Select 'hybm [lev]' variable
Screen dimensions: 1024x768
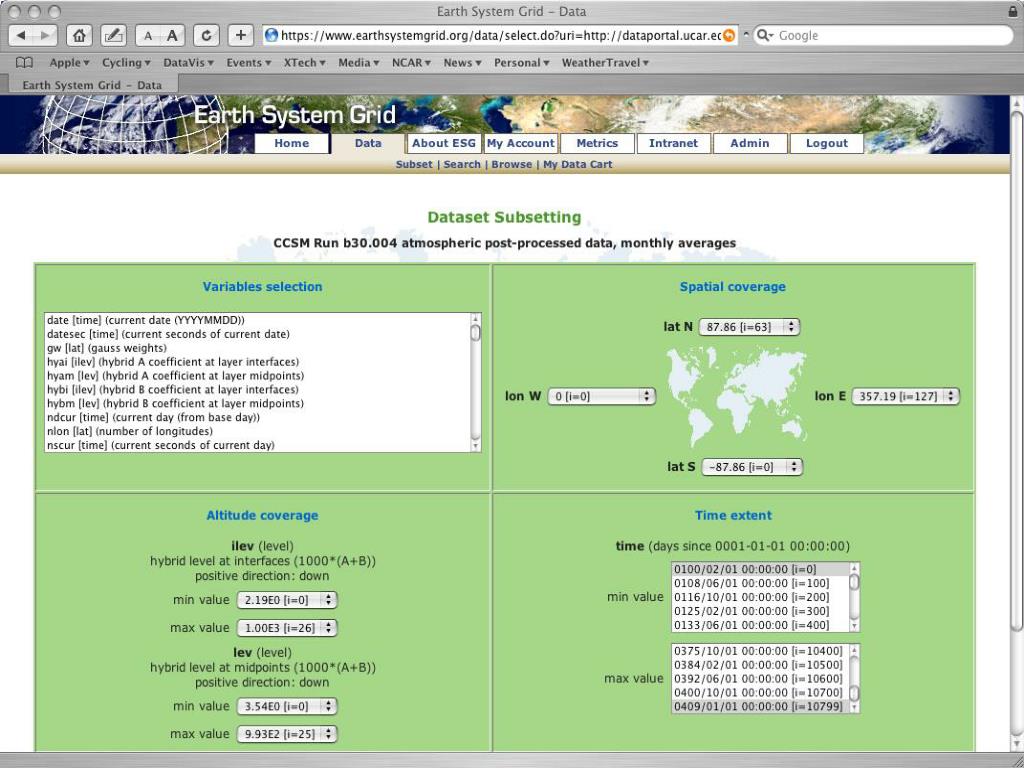[257, 404]
